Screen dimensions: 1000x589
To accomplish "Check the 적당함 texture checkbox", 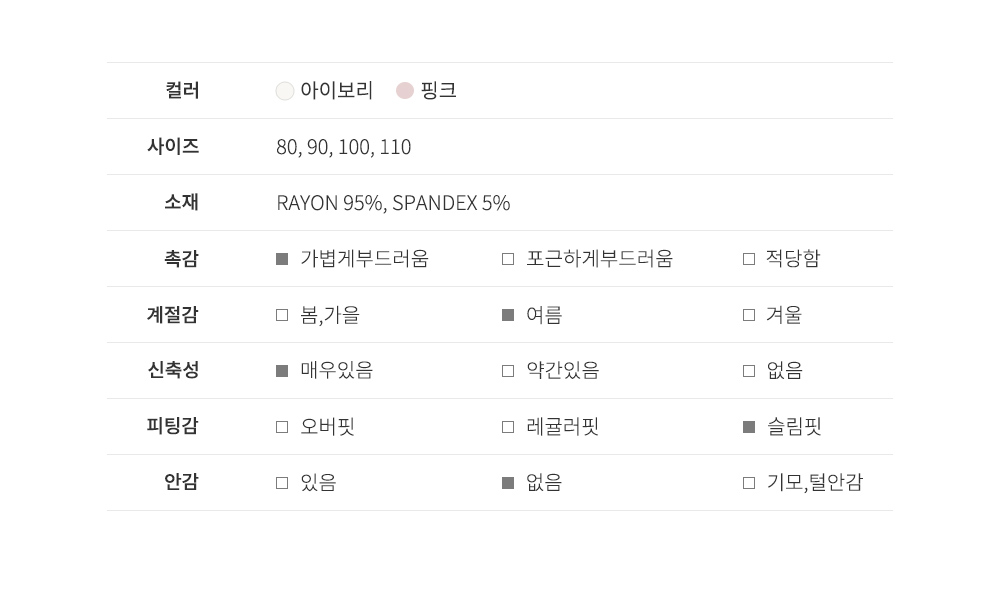I will [x=749, y=259].
